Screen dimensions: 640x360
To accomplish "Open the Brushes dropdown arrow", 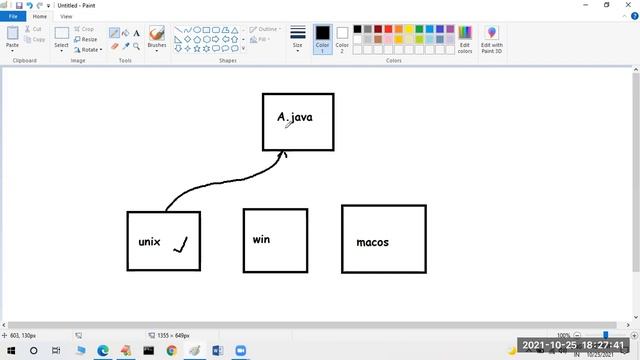I will click(x=157, y=51).
